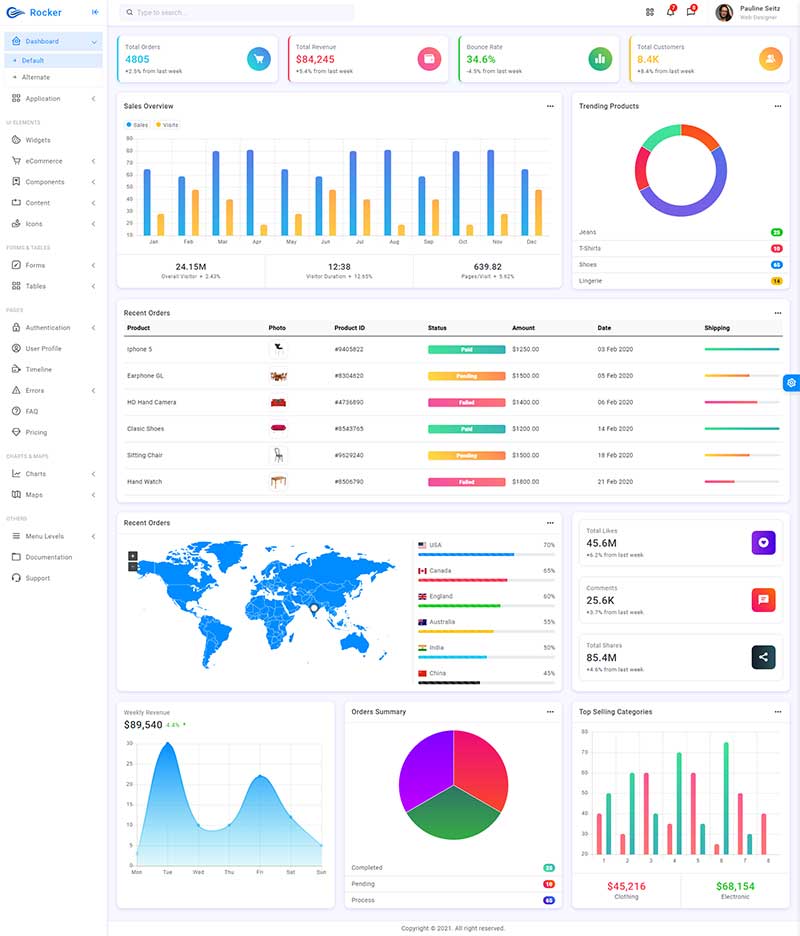Viewport: 800px width, 936px height.
Task: Open the Support section in the sidebar
Action: [x=40, y=578]
